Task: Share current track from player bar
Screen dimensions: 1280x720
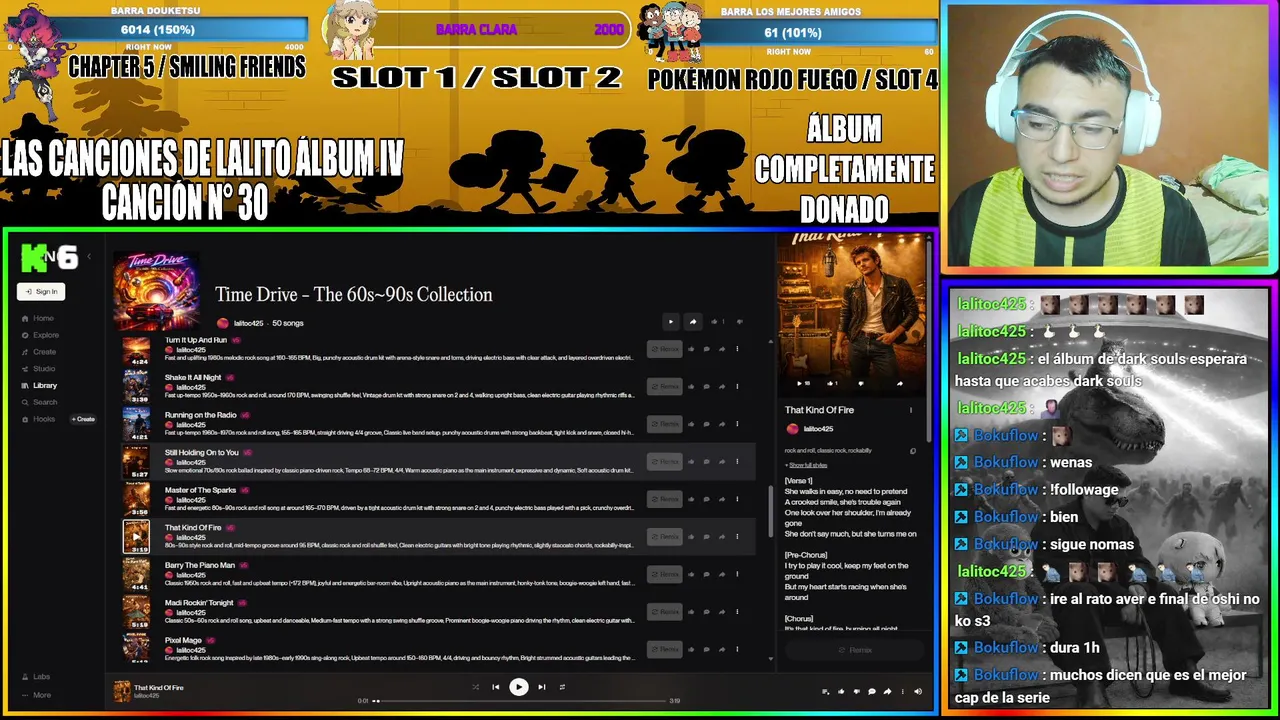Action: 887,691
